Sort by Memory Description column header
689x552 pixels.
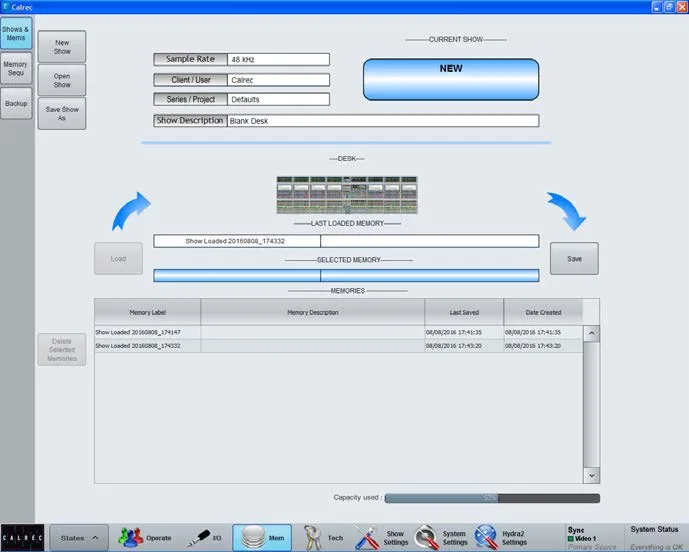click(x=312, y=312)
